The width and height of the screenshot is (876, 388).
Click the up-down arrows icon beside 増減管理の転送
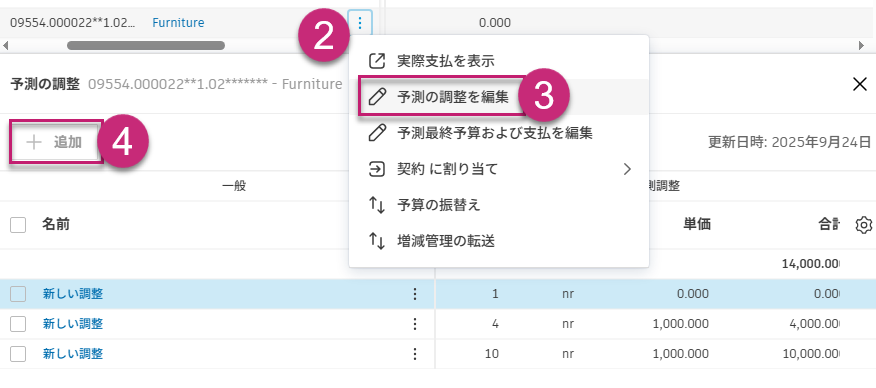click(378, 241)
